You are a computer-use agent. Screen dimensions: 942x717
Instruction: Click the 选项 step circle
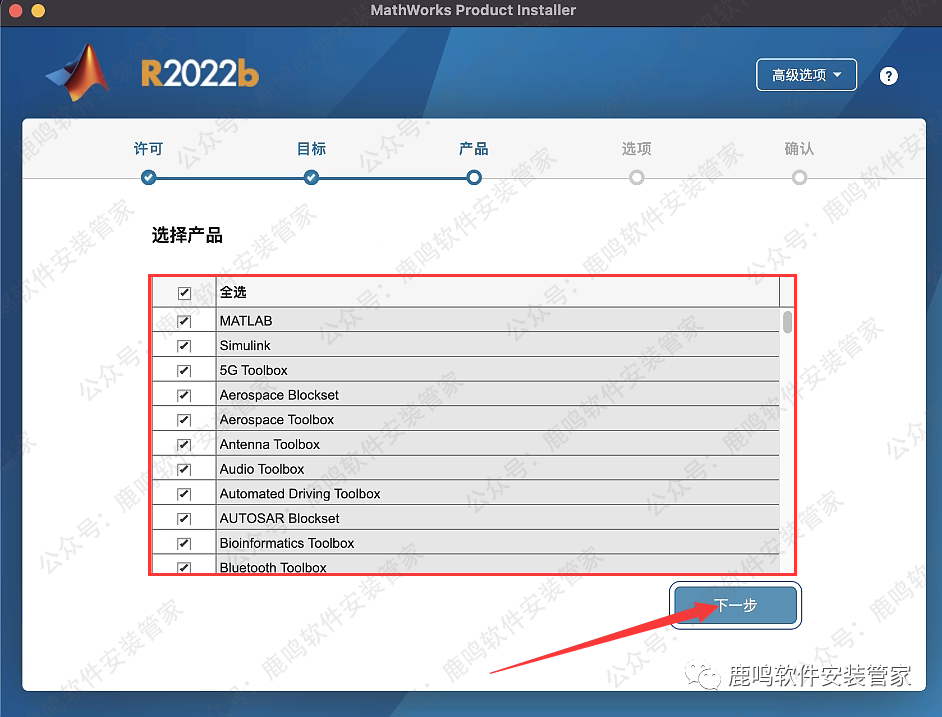coord(636,178)
